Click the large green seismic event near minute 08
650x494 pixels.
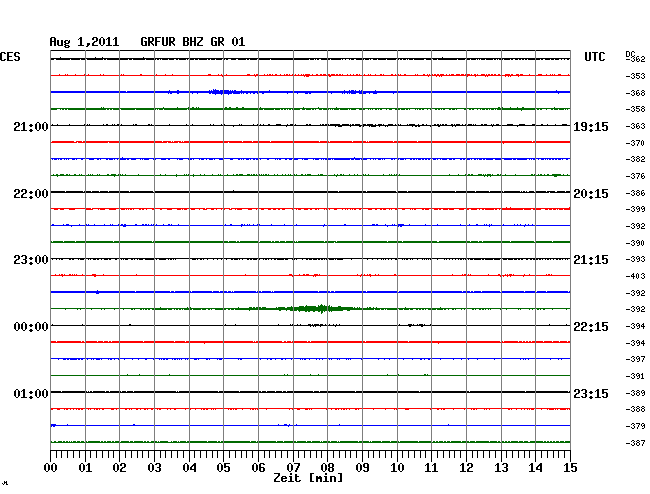[x=321, y=309]
